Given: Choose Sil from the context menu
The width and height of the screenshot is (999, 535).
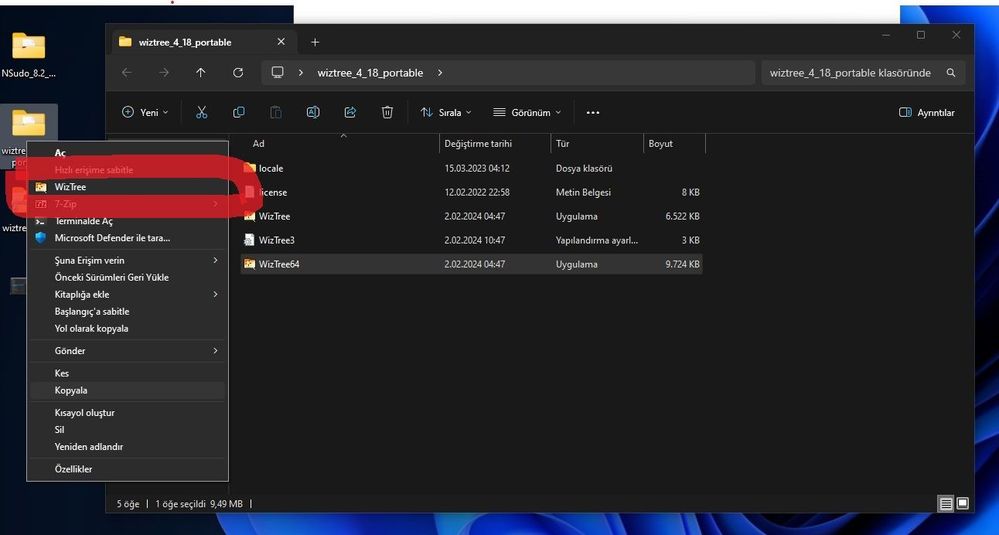Looking at the screenshot, I should tap(127, 430).
